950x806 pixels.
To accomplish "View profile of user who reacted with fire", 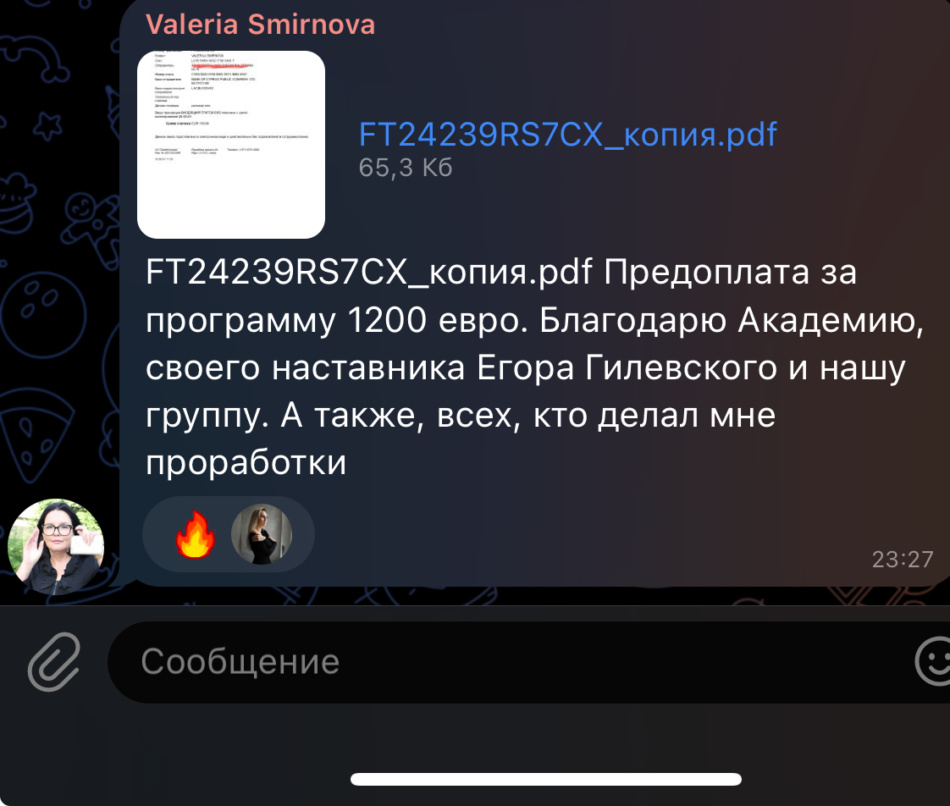I will [x=262, y=535].
